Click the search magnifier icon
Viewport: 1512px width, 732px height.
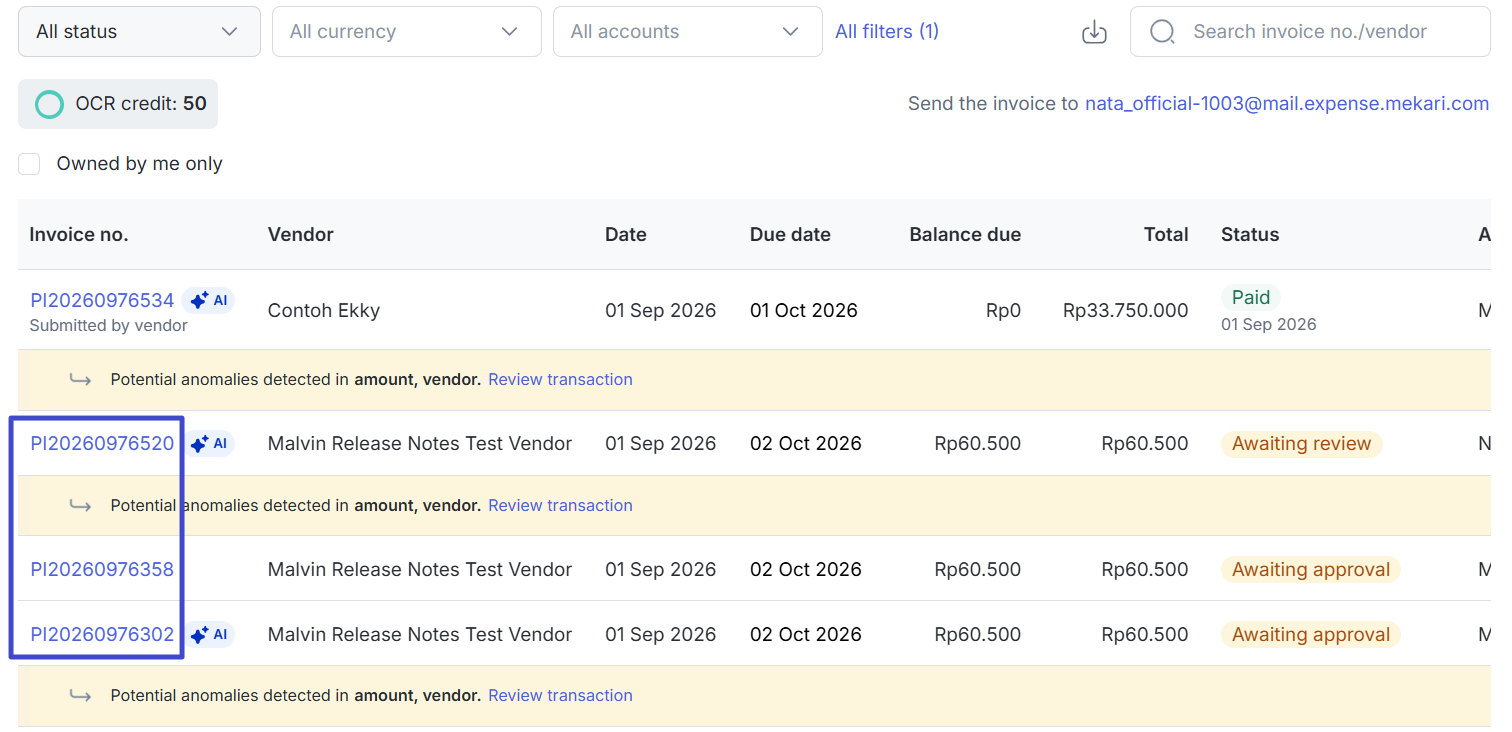pyautogui.click(x=1162, y=32)
